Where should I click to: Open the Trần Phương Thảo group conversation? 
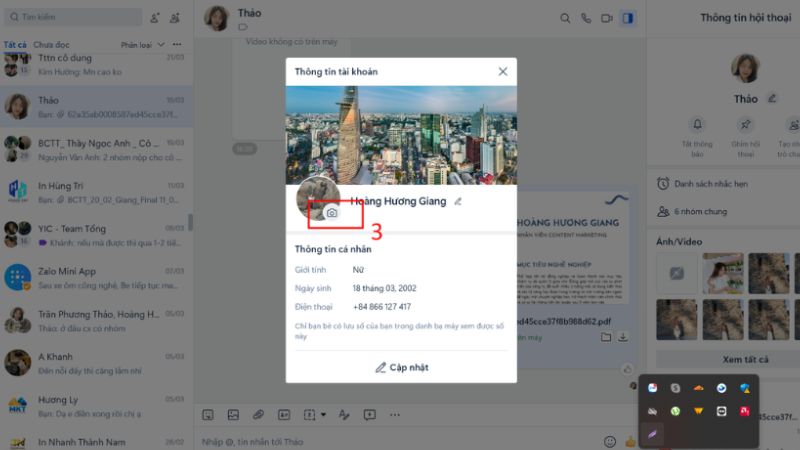pos(96,320)
